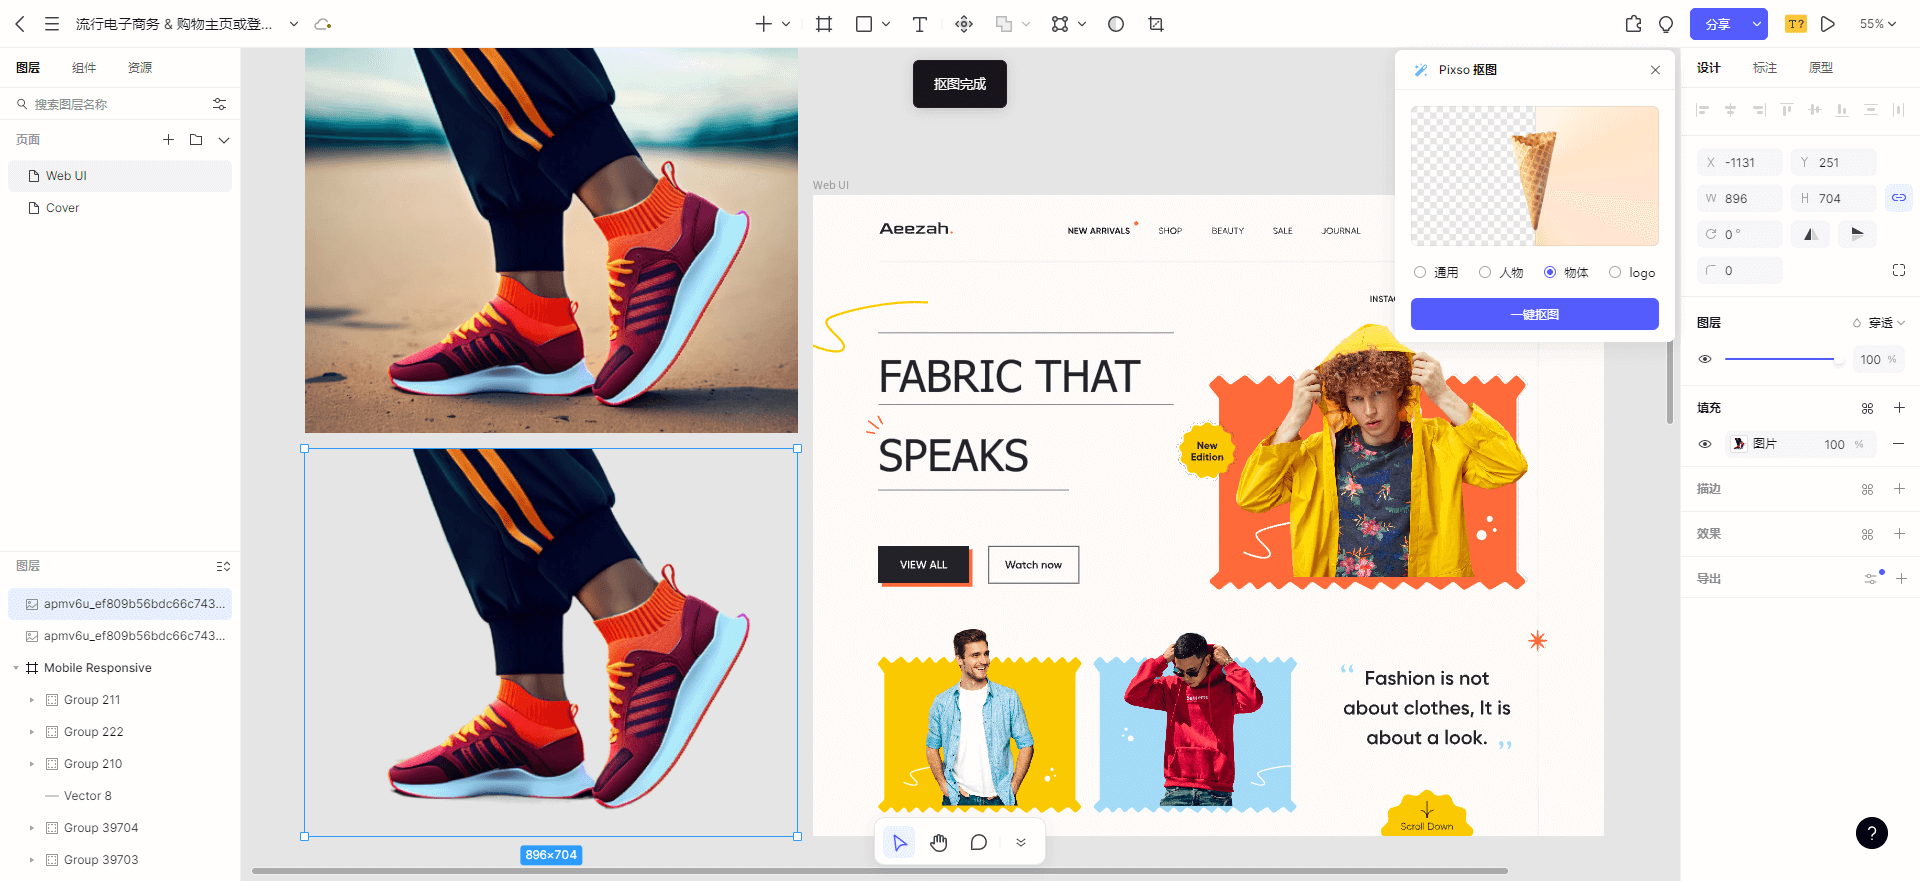
Task: Select the comment tool in the bottom toolbar
Action: (978, 843)
